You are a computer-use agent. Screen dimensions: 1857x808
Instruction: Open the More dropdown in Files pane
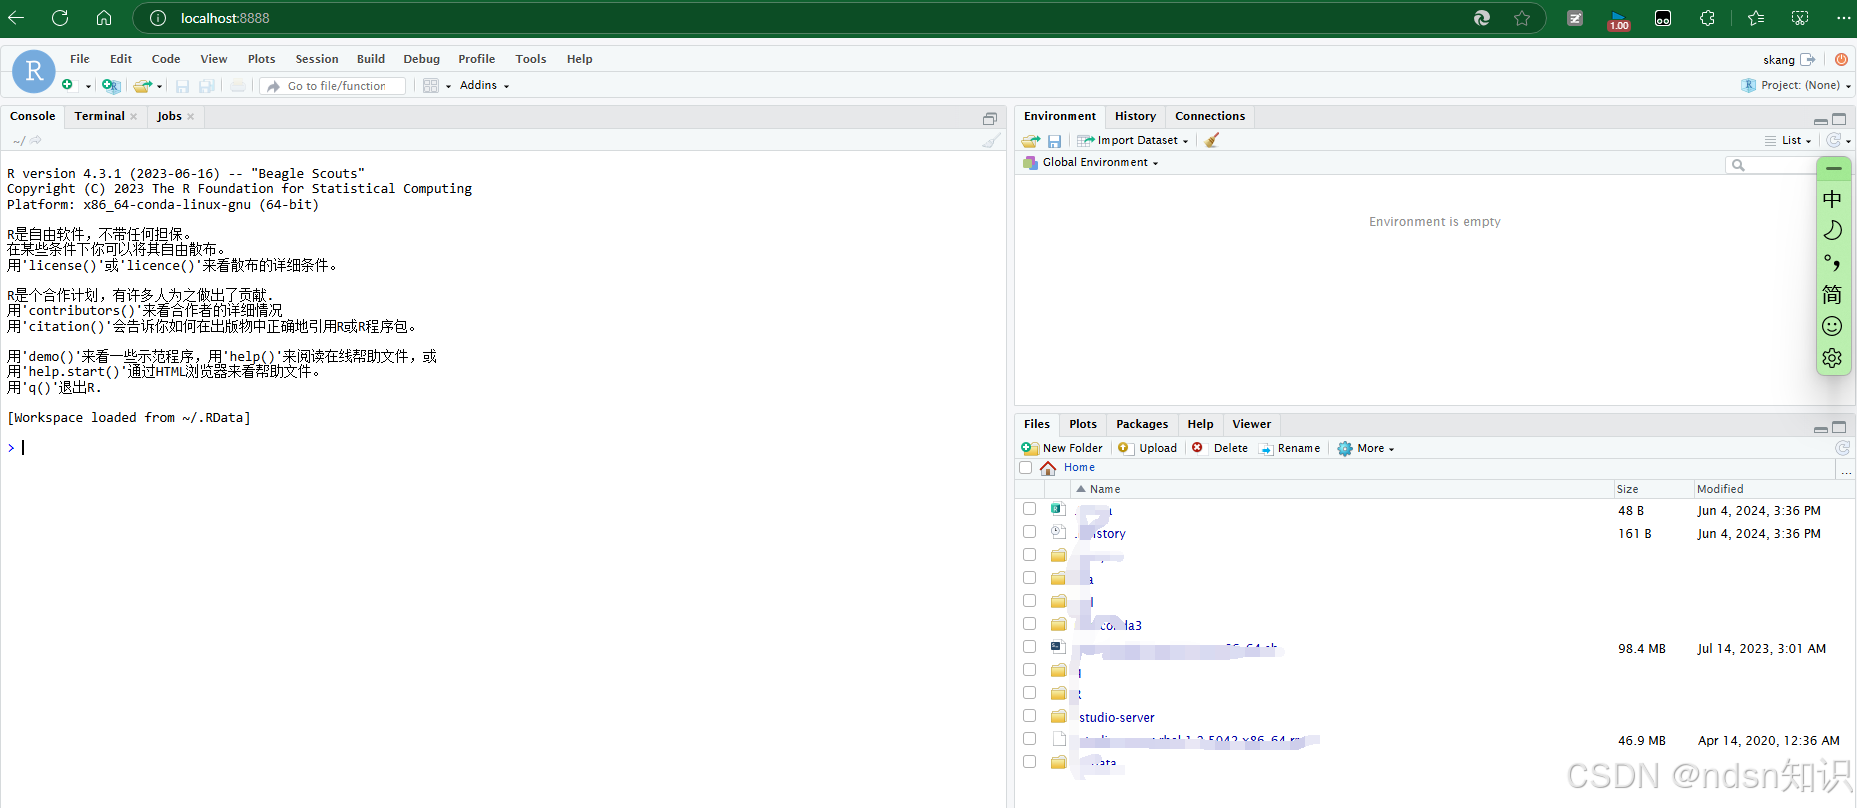pyautogui.click(x=1366, y=448)
